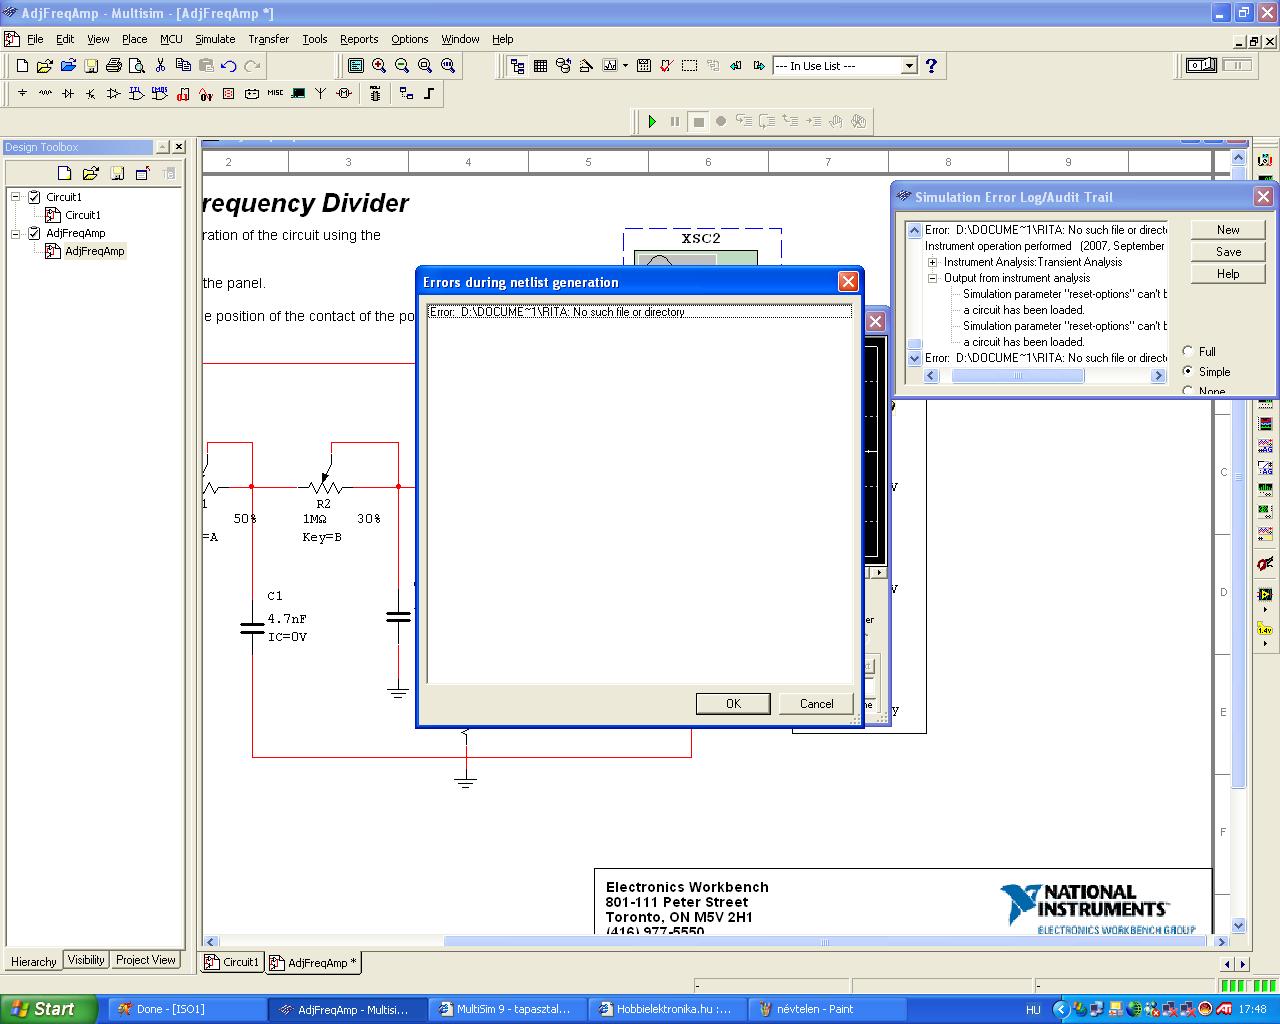Click the Undo arrow icon

(x=229, y=66)
